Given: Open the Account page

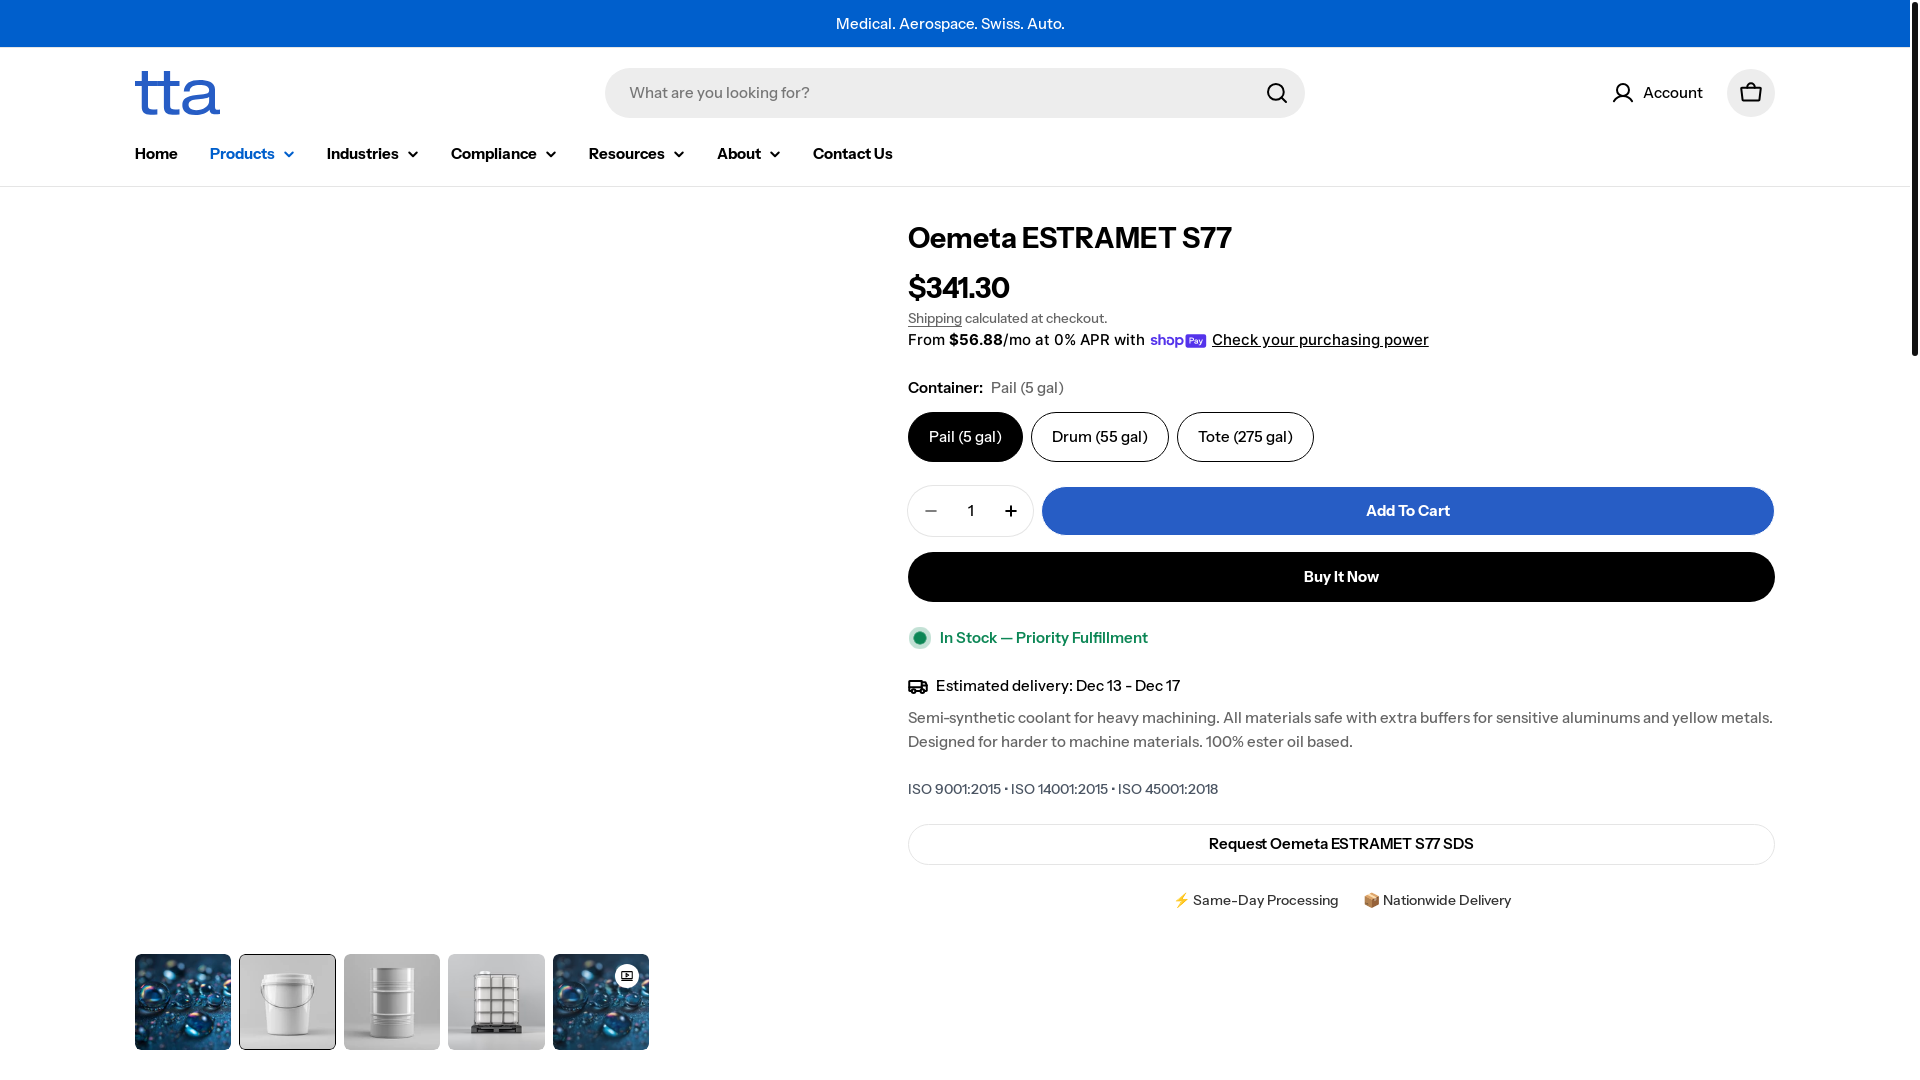Looking at the screenshot, I should click(x=1657, y=93).
